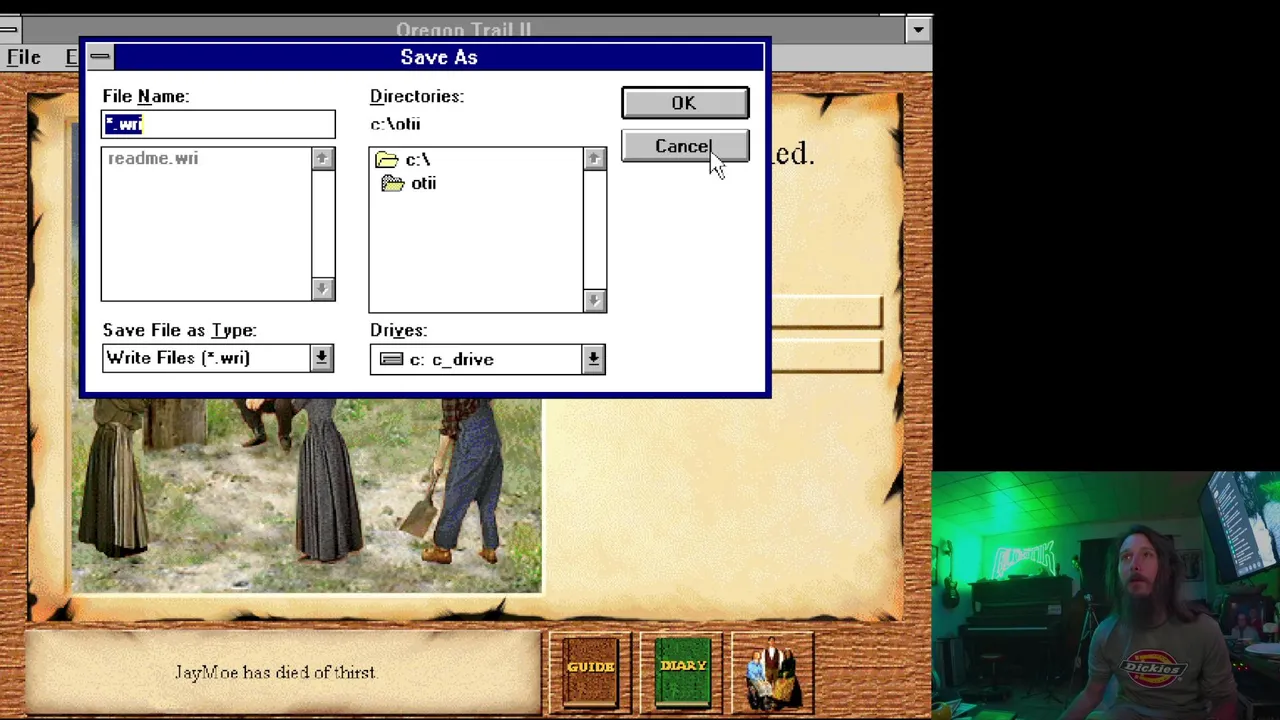Click Oregon Trail II window dropdown arrow button

(917, 30)
